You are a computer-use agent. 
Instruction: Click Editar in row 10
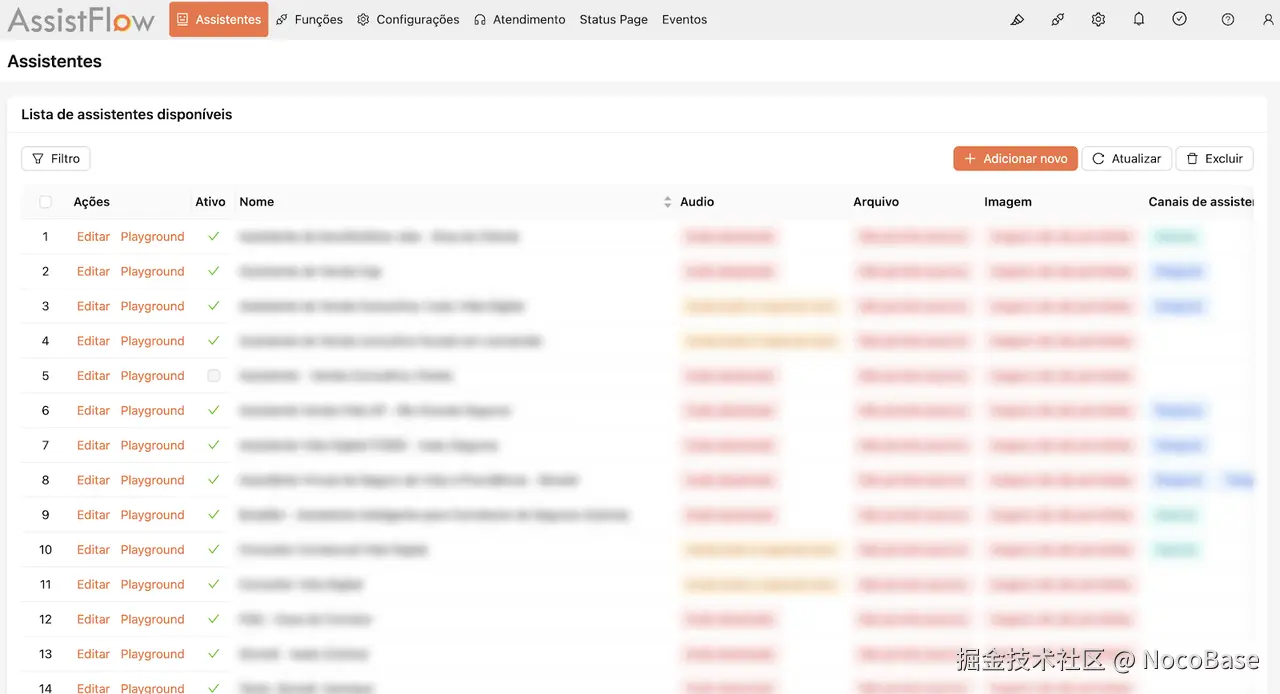pos(93,550)
